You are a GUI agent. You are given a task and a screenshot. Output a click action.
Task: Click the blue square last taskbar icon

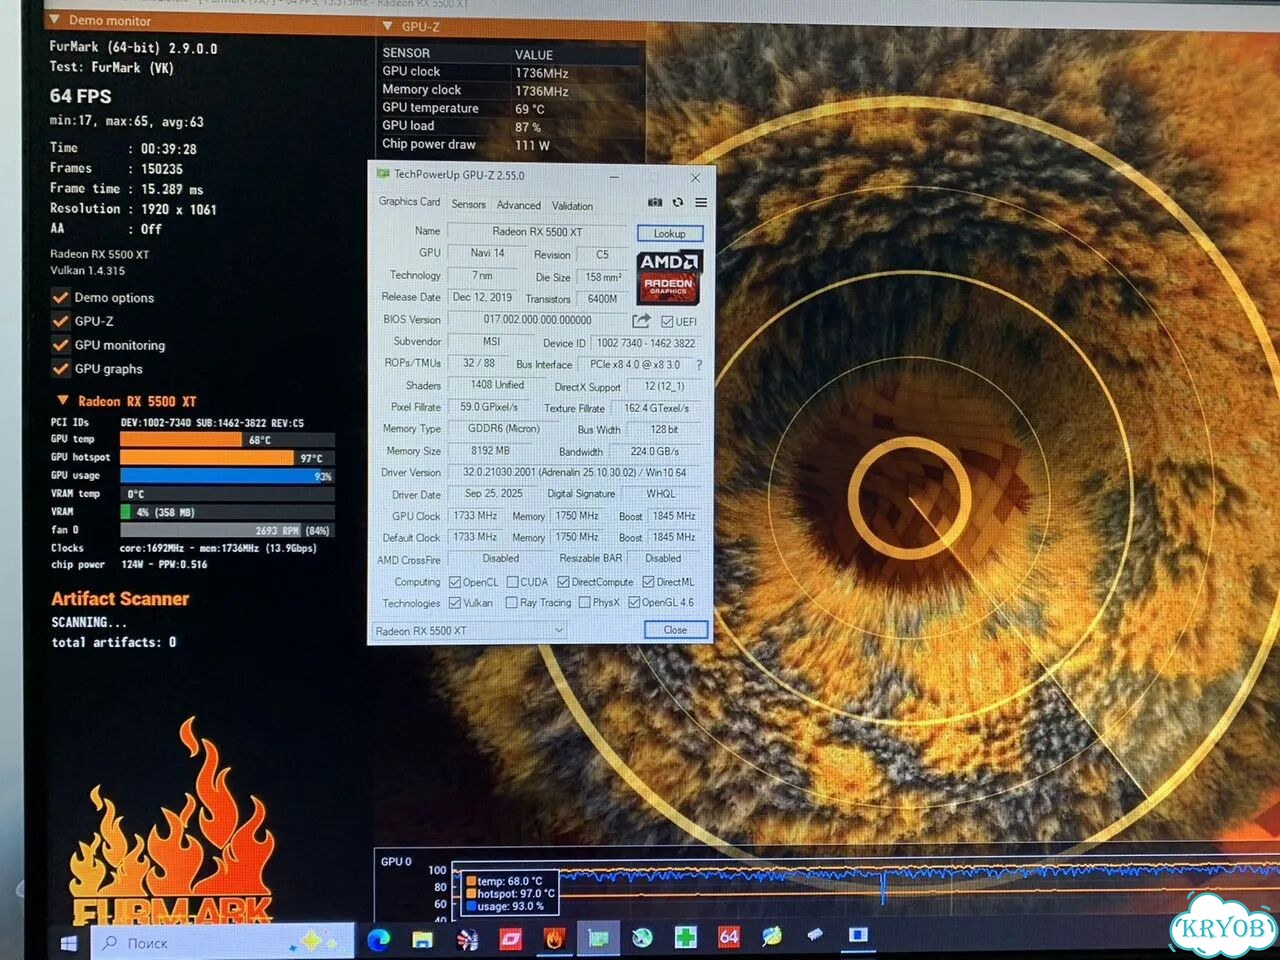[858, 935]
